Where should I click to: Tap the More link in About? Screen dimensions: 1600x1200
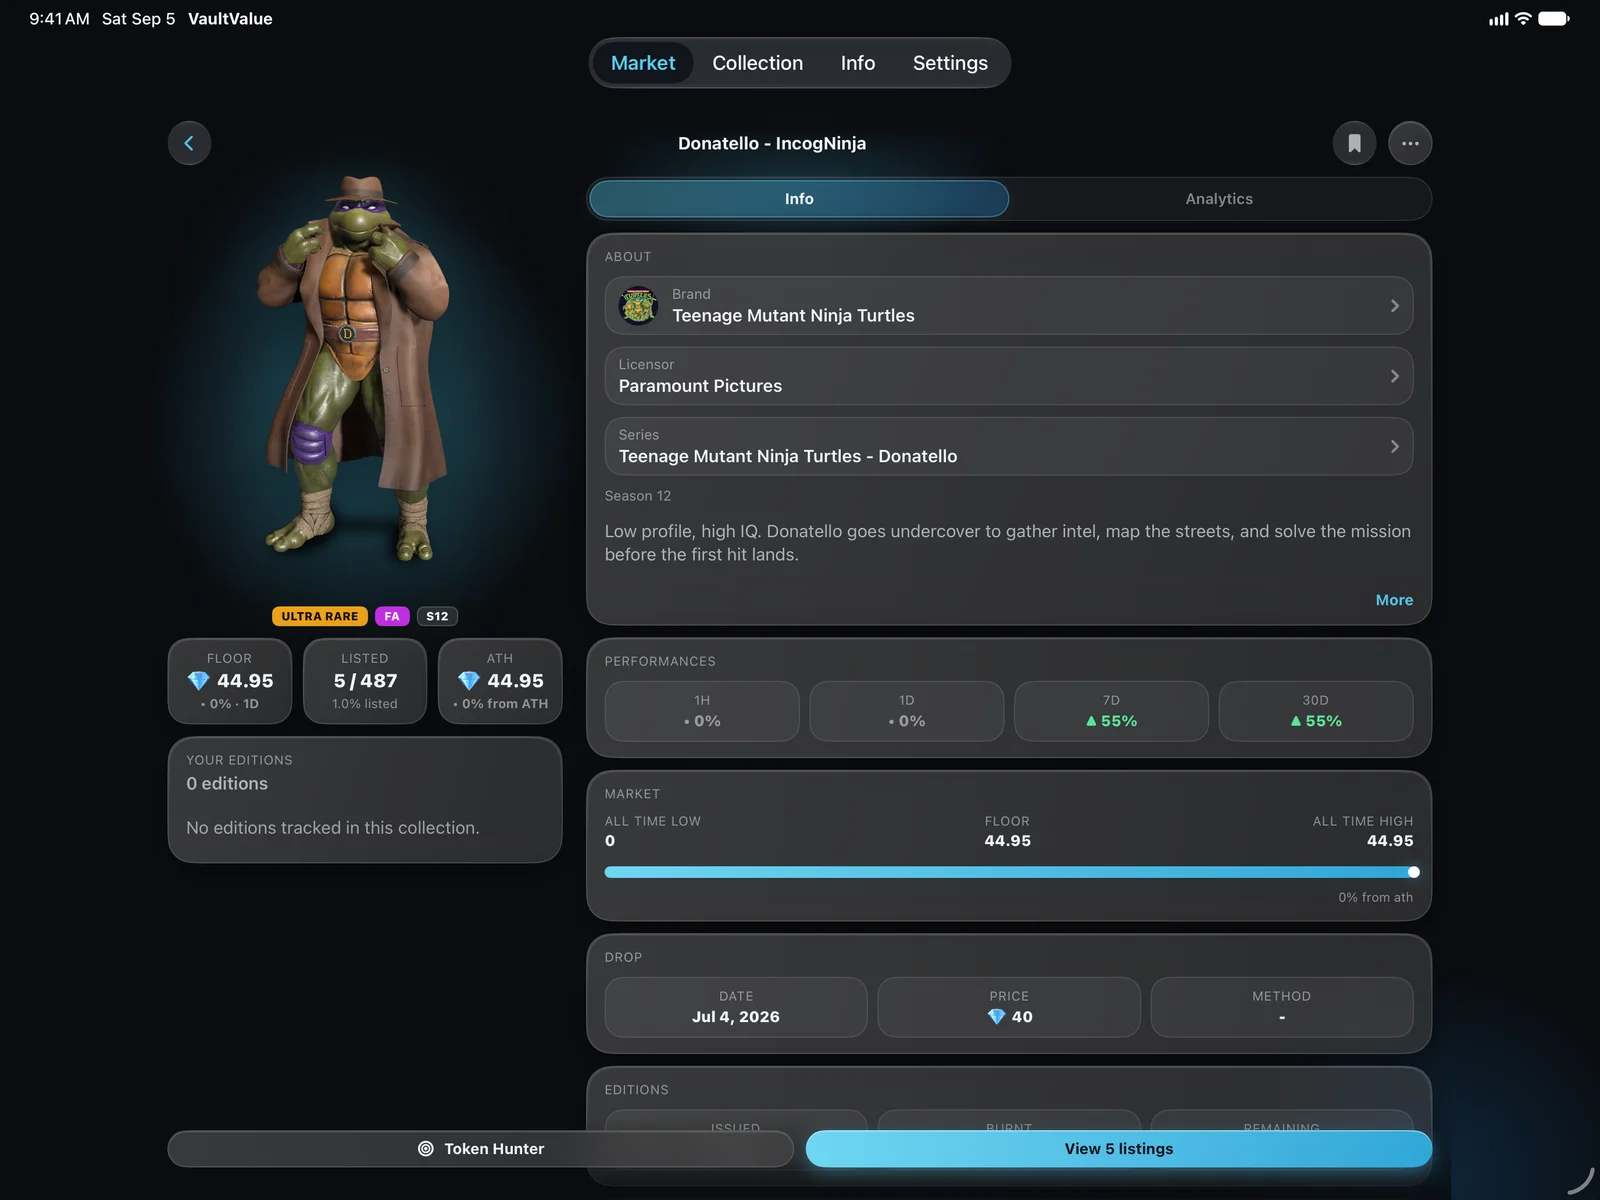[x=1394, y=600]
